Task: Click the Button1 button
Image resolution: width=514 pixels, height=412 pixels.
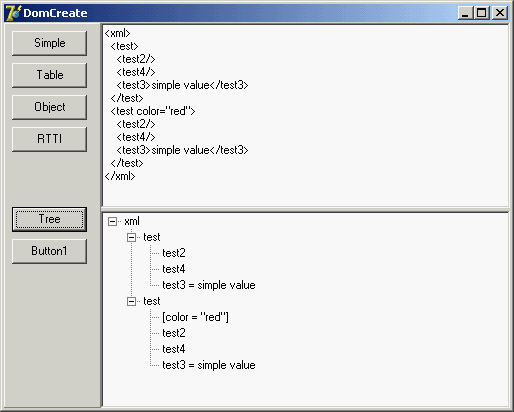Action: pos(49,251)
